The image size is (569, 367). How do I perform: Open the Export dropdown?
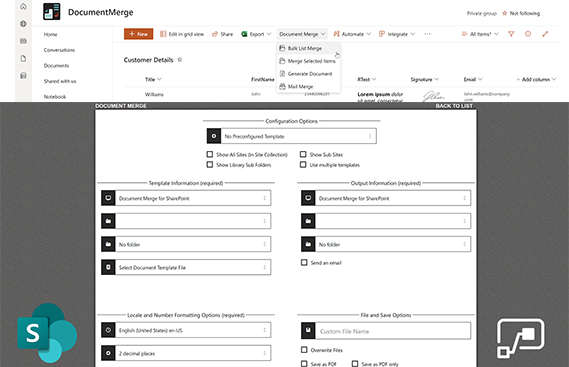256,34
